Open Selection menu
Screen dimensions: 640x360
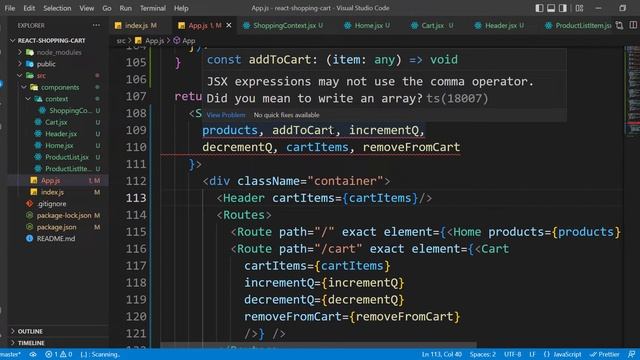pos(57,8)
